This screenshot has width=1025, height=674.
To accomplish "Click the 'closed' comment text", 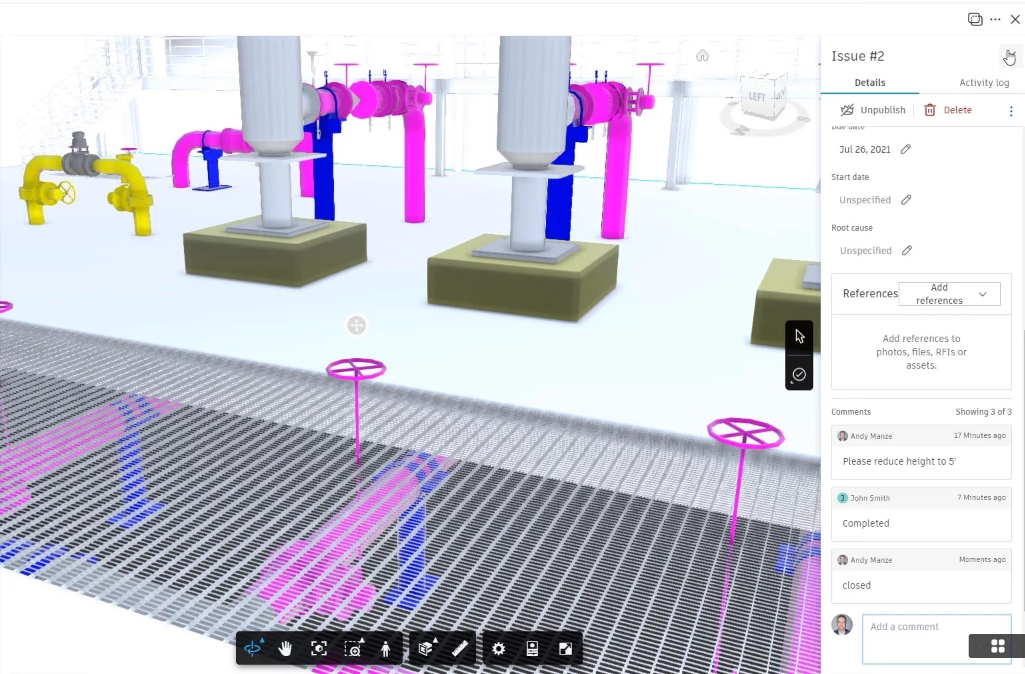I will pos(856,586).
